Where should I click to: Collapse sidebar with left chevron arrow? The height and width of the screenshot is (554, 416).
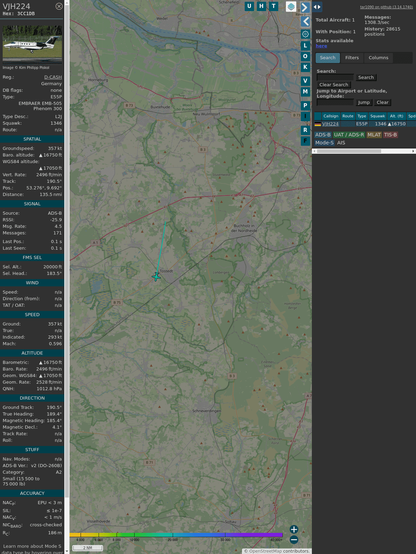[x=306, y=22]
